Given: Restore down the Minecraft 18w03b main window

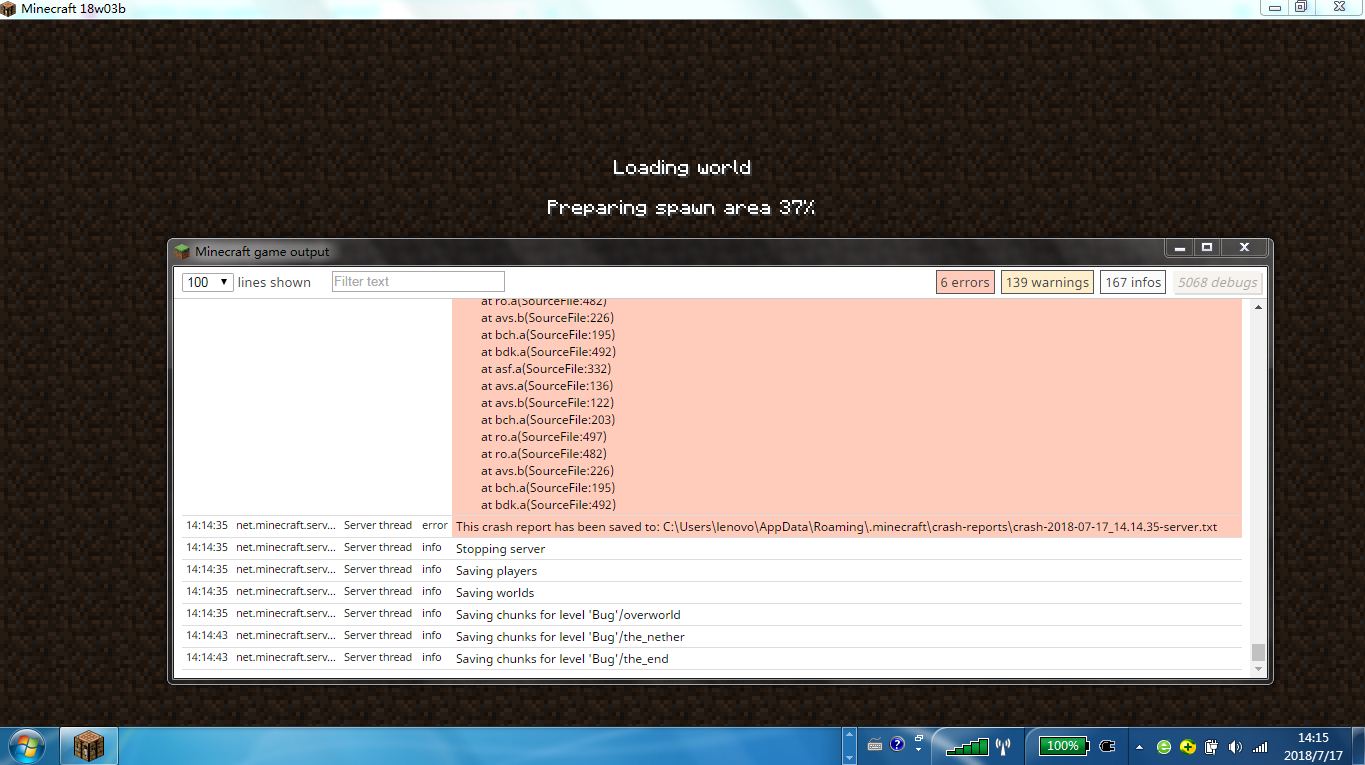Looking at the screenshot, I should point(1301,8).
